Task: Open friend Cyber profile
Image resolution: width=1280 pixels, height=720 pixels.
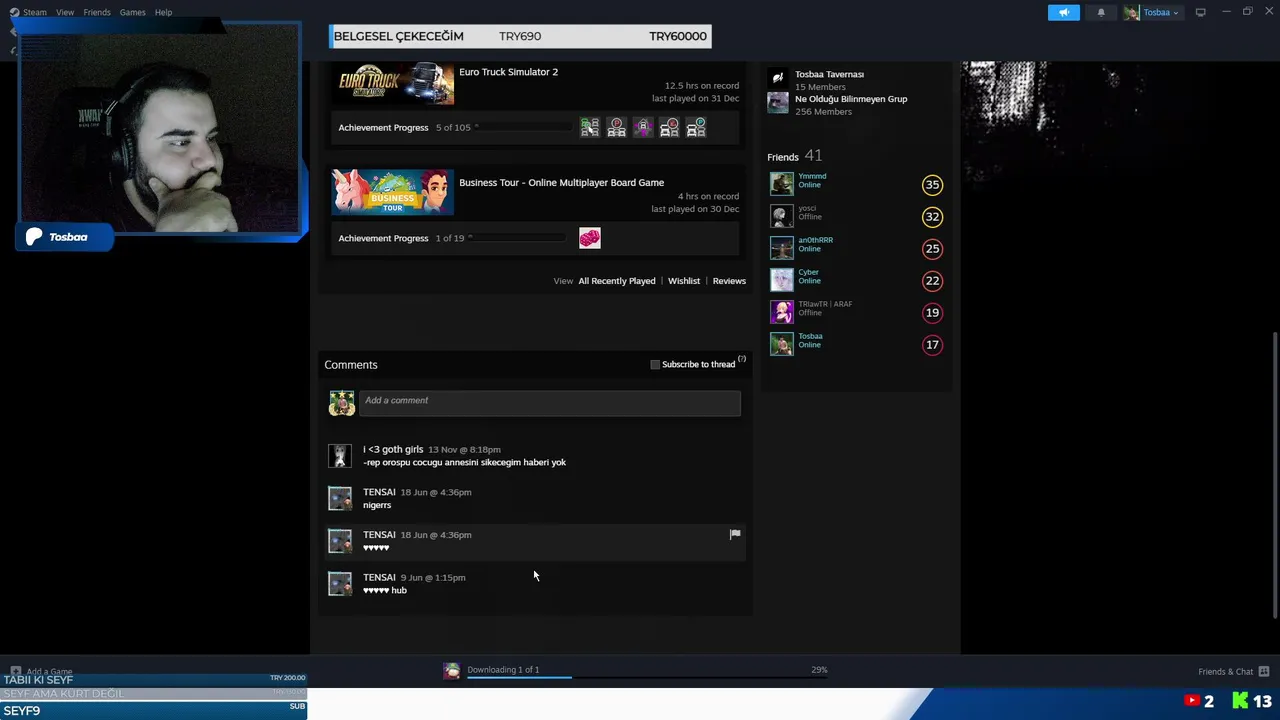Action: pos(808,272)
